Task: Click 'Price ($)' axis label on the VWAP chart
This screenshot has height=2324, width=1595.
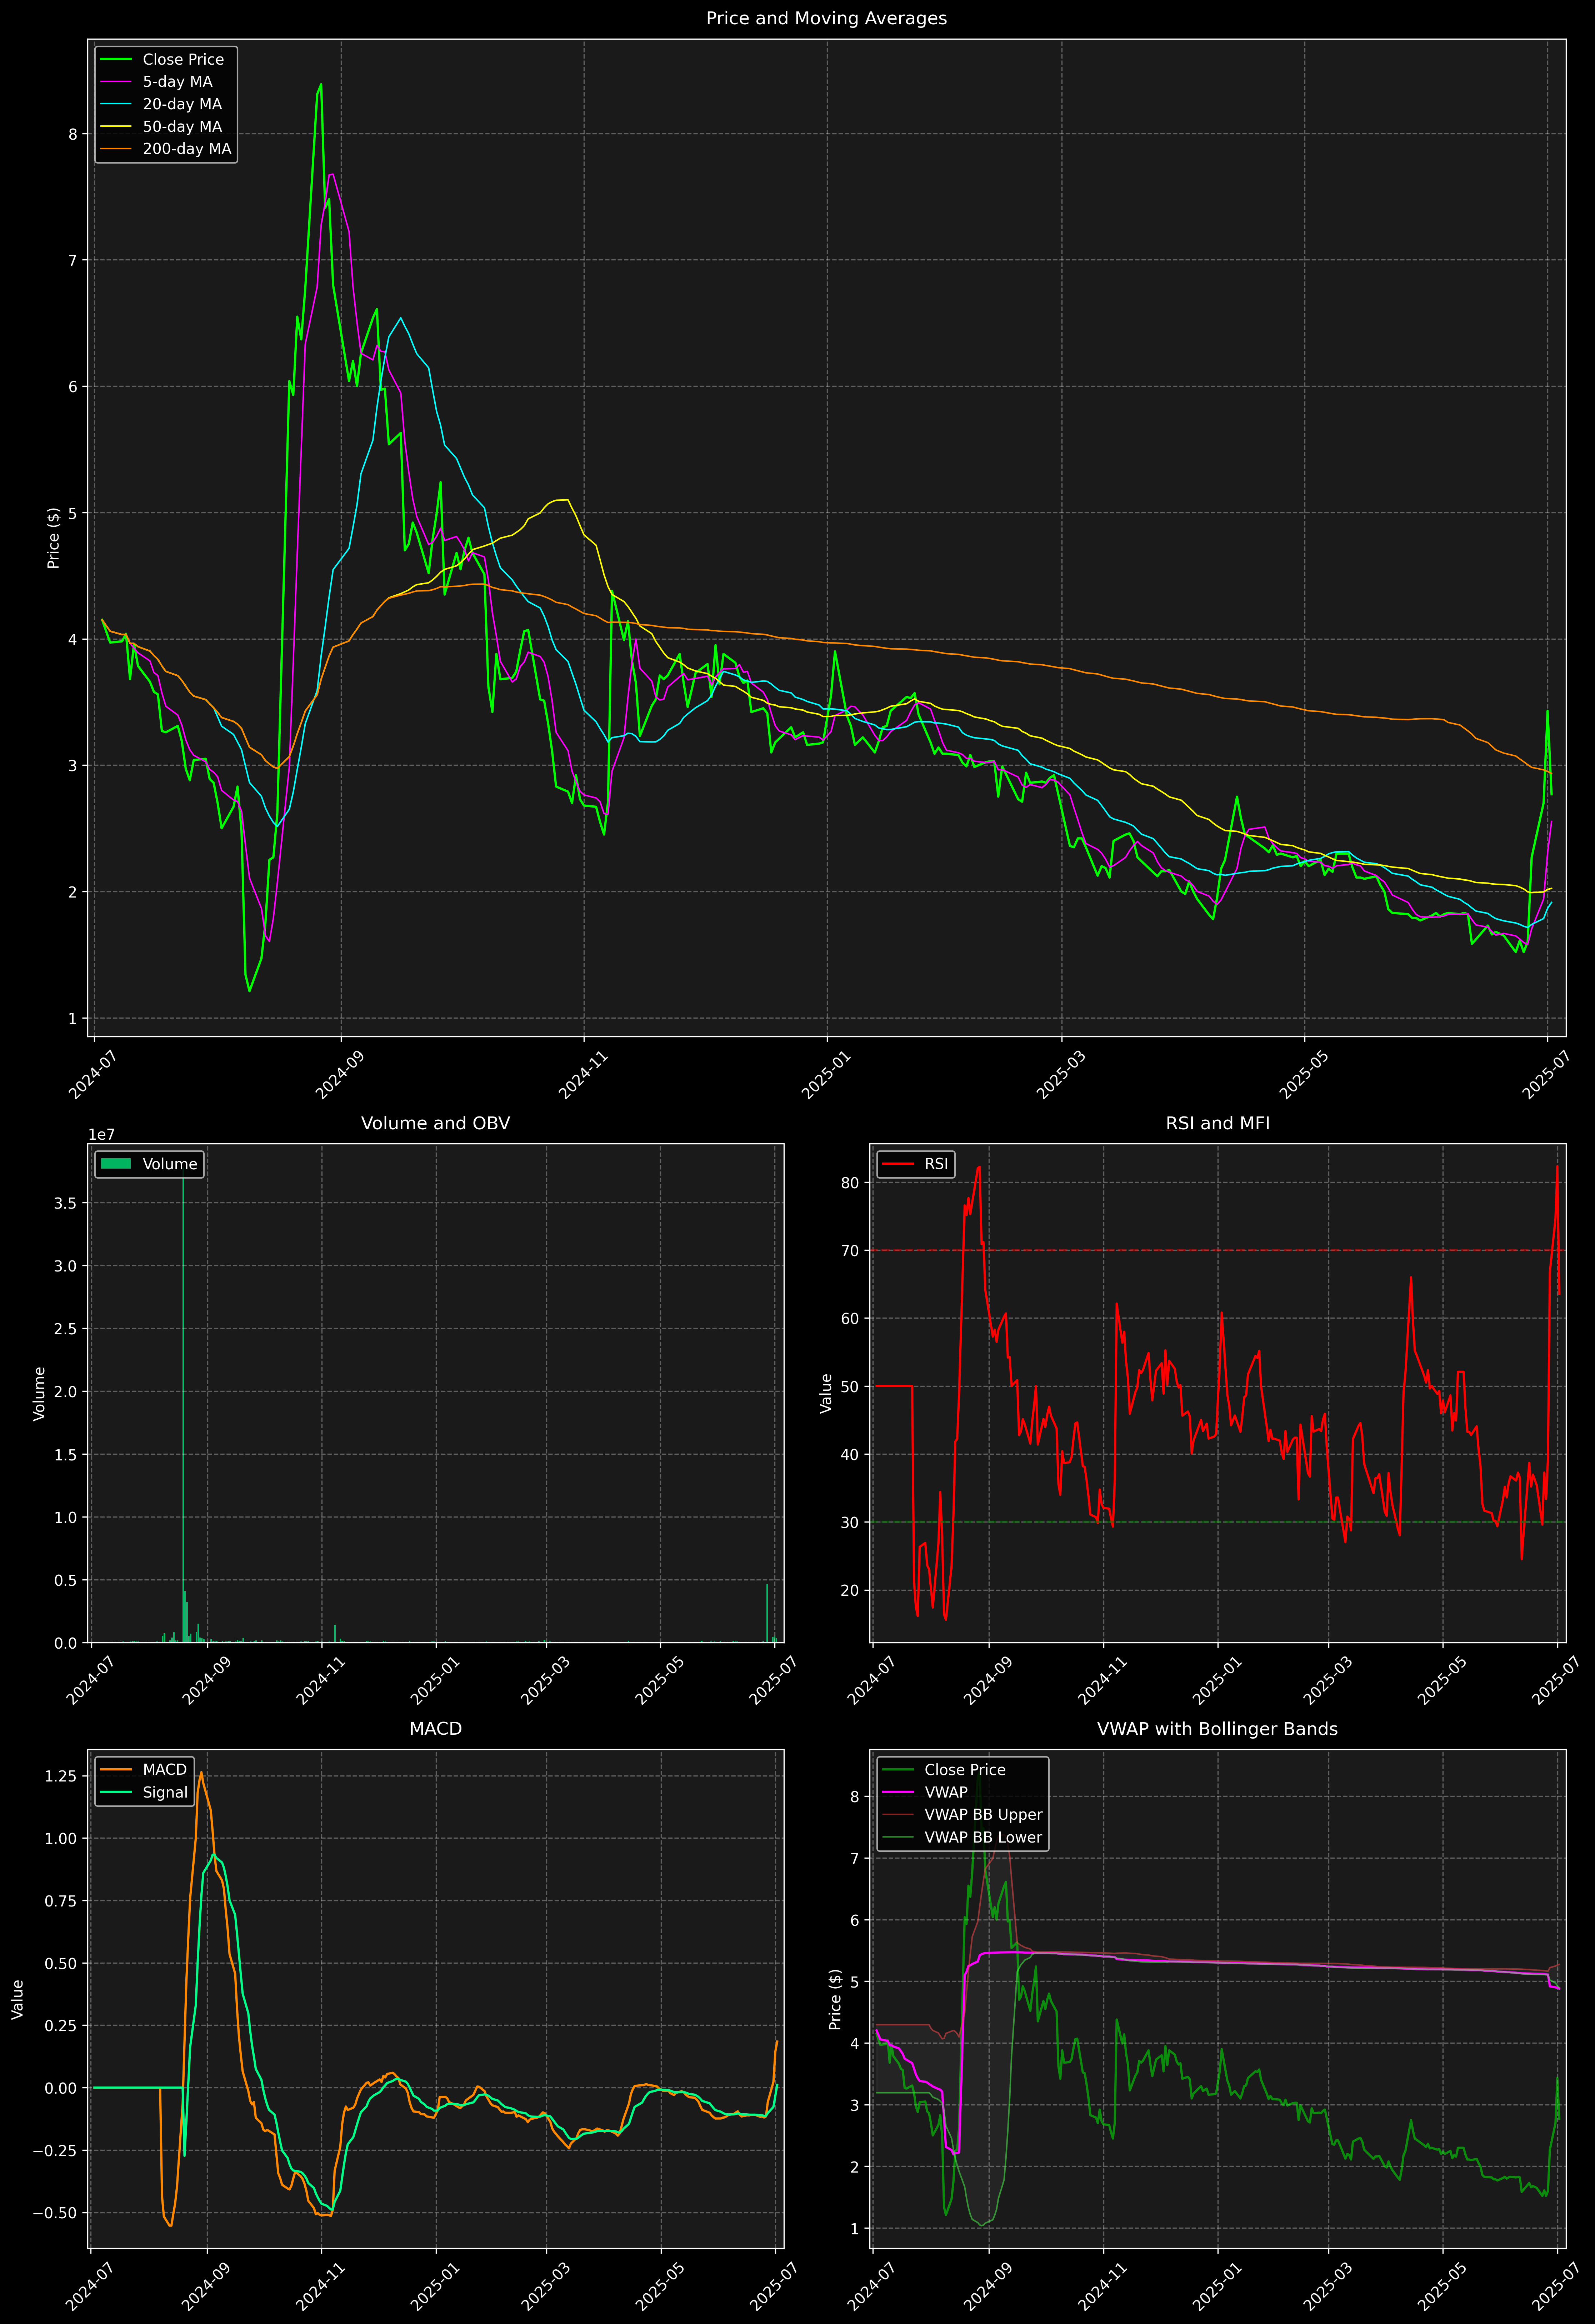Action: point(835,1999)
